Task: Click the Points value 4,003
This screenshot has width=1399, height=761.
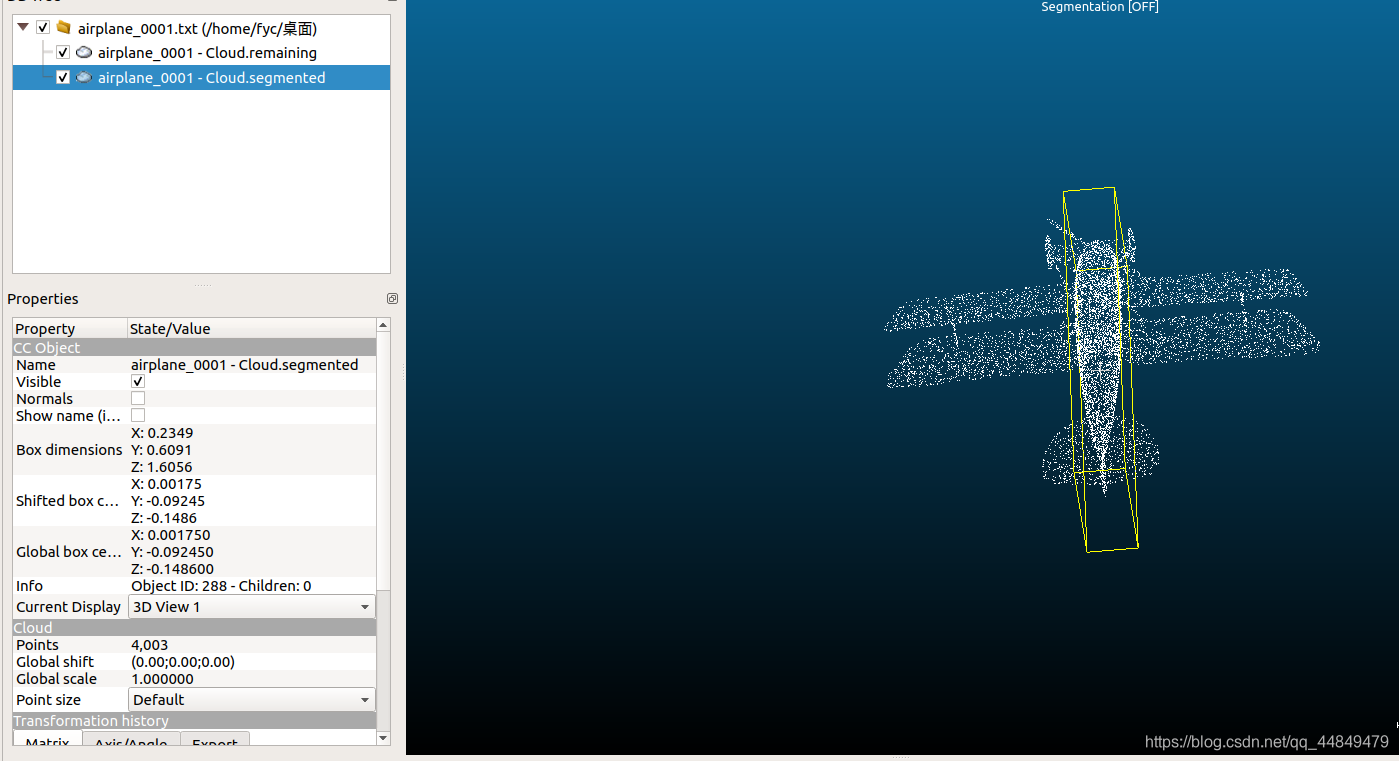Action: coord(150,645)
